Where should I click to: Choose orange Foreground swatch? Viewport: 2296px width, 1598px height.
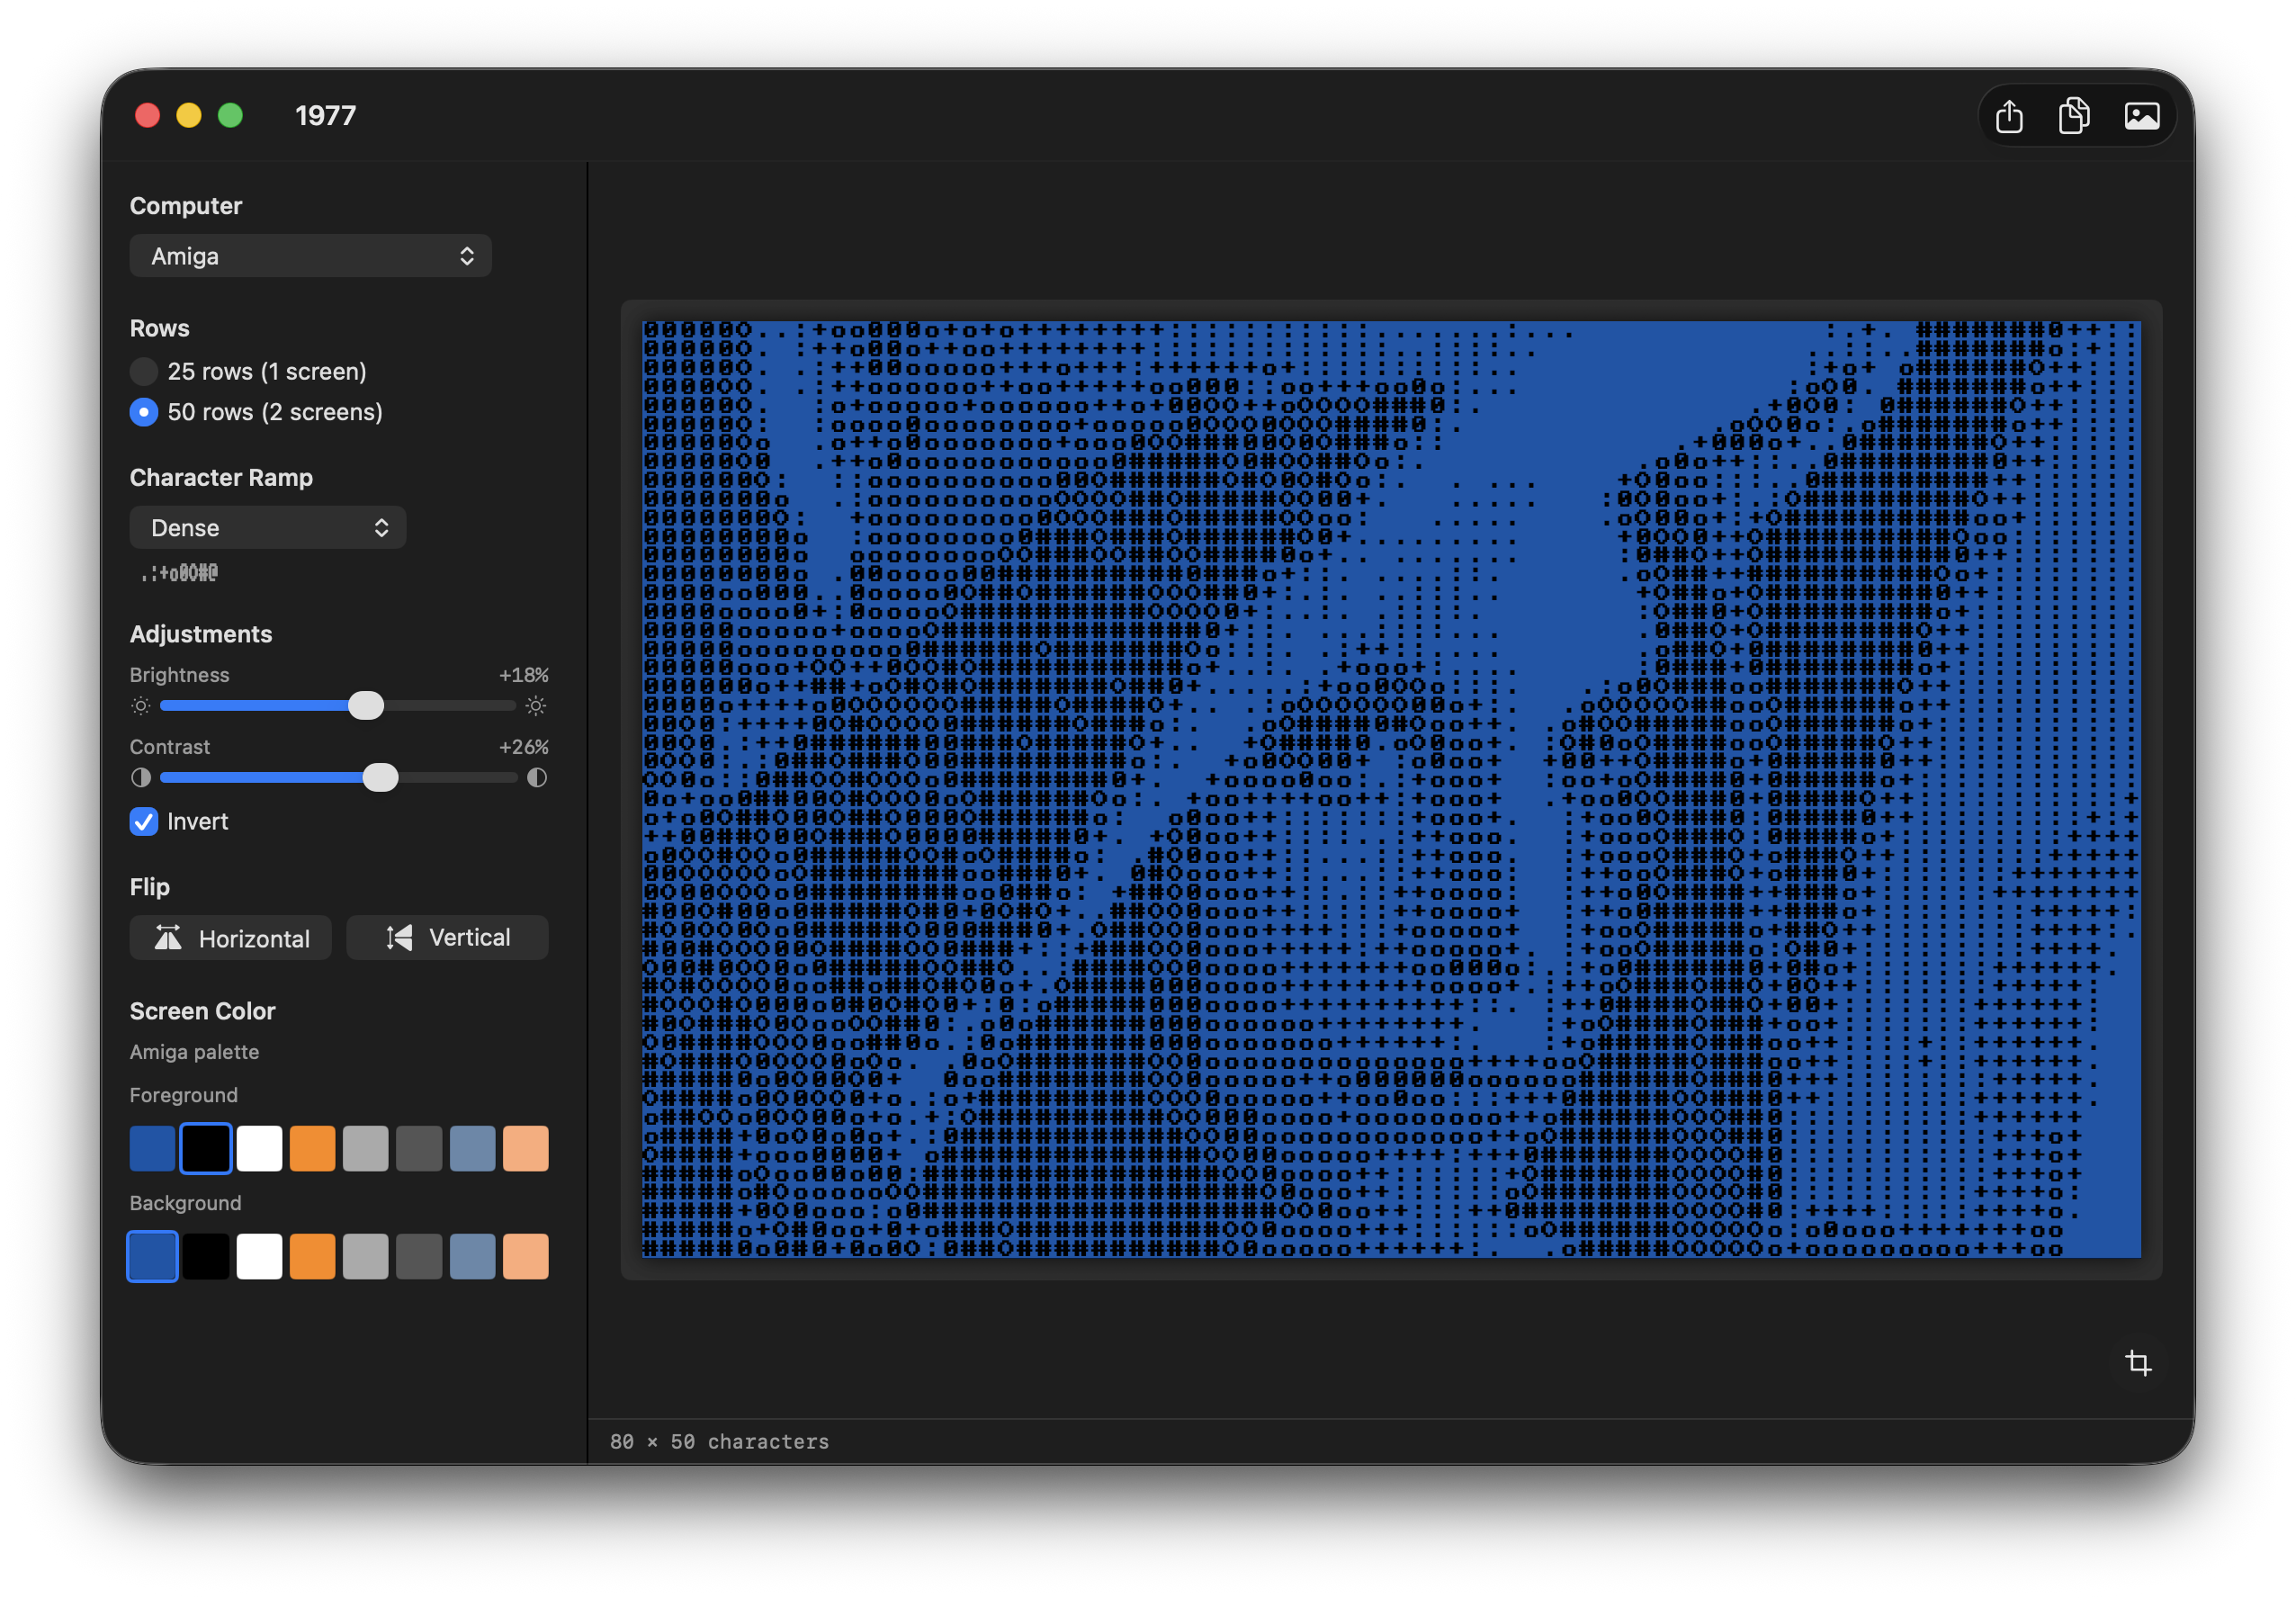tap(313, 1148)
